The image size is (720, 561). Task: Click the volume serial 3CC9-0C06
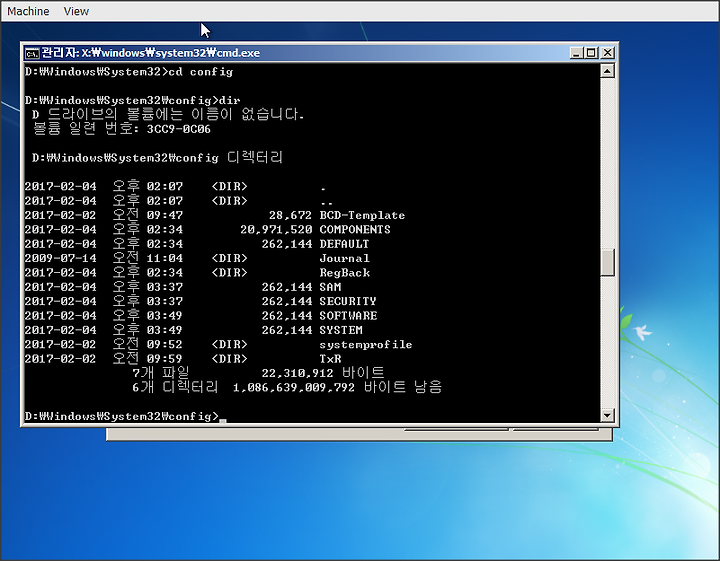tap(179, 129)
